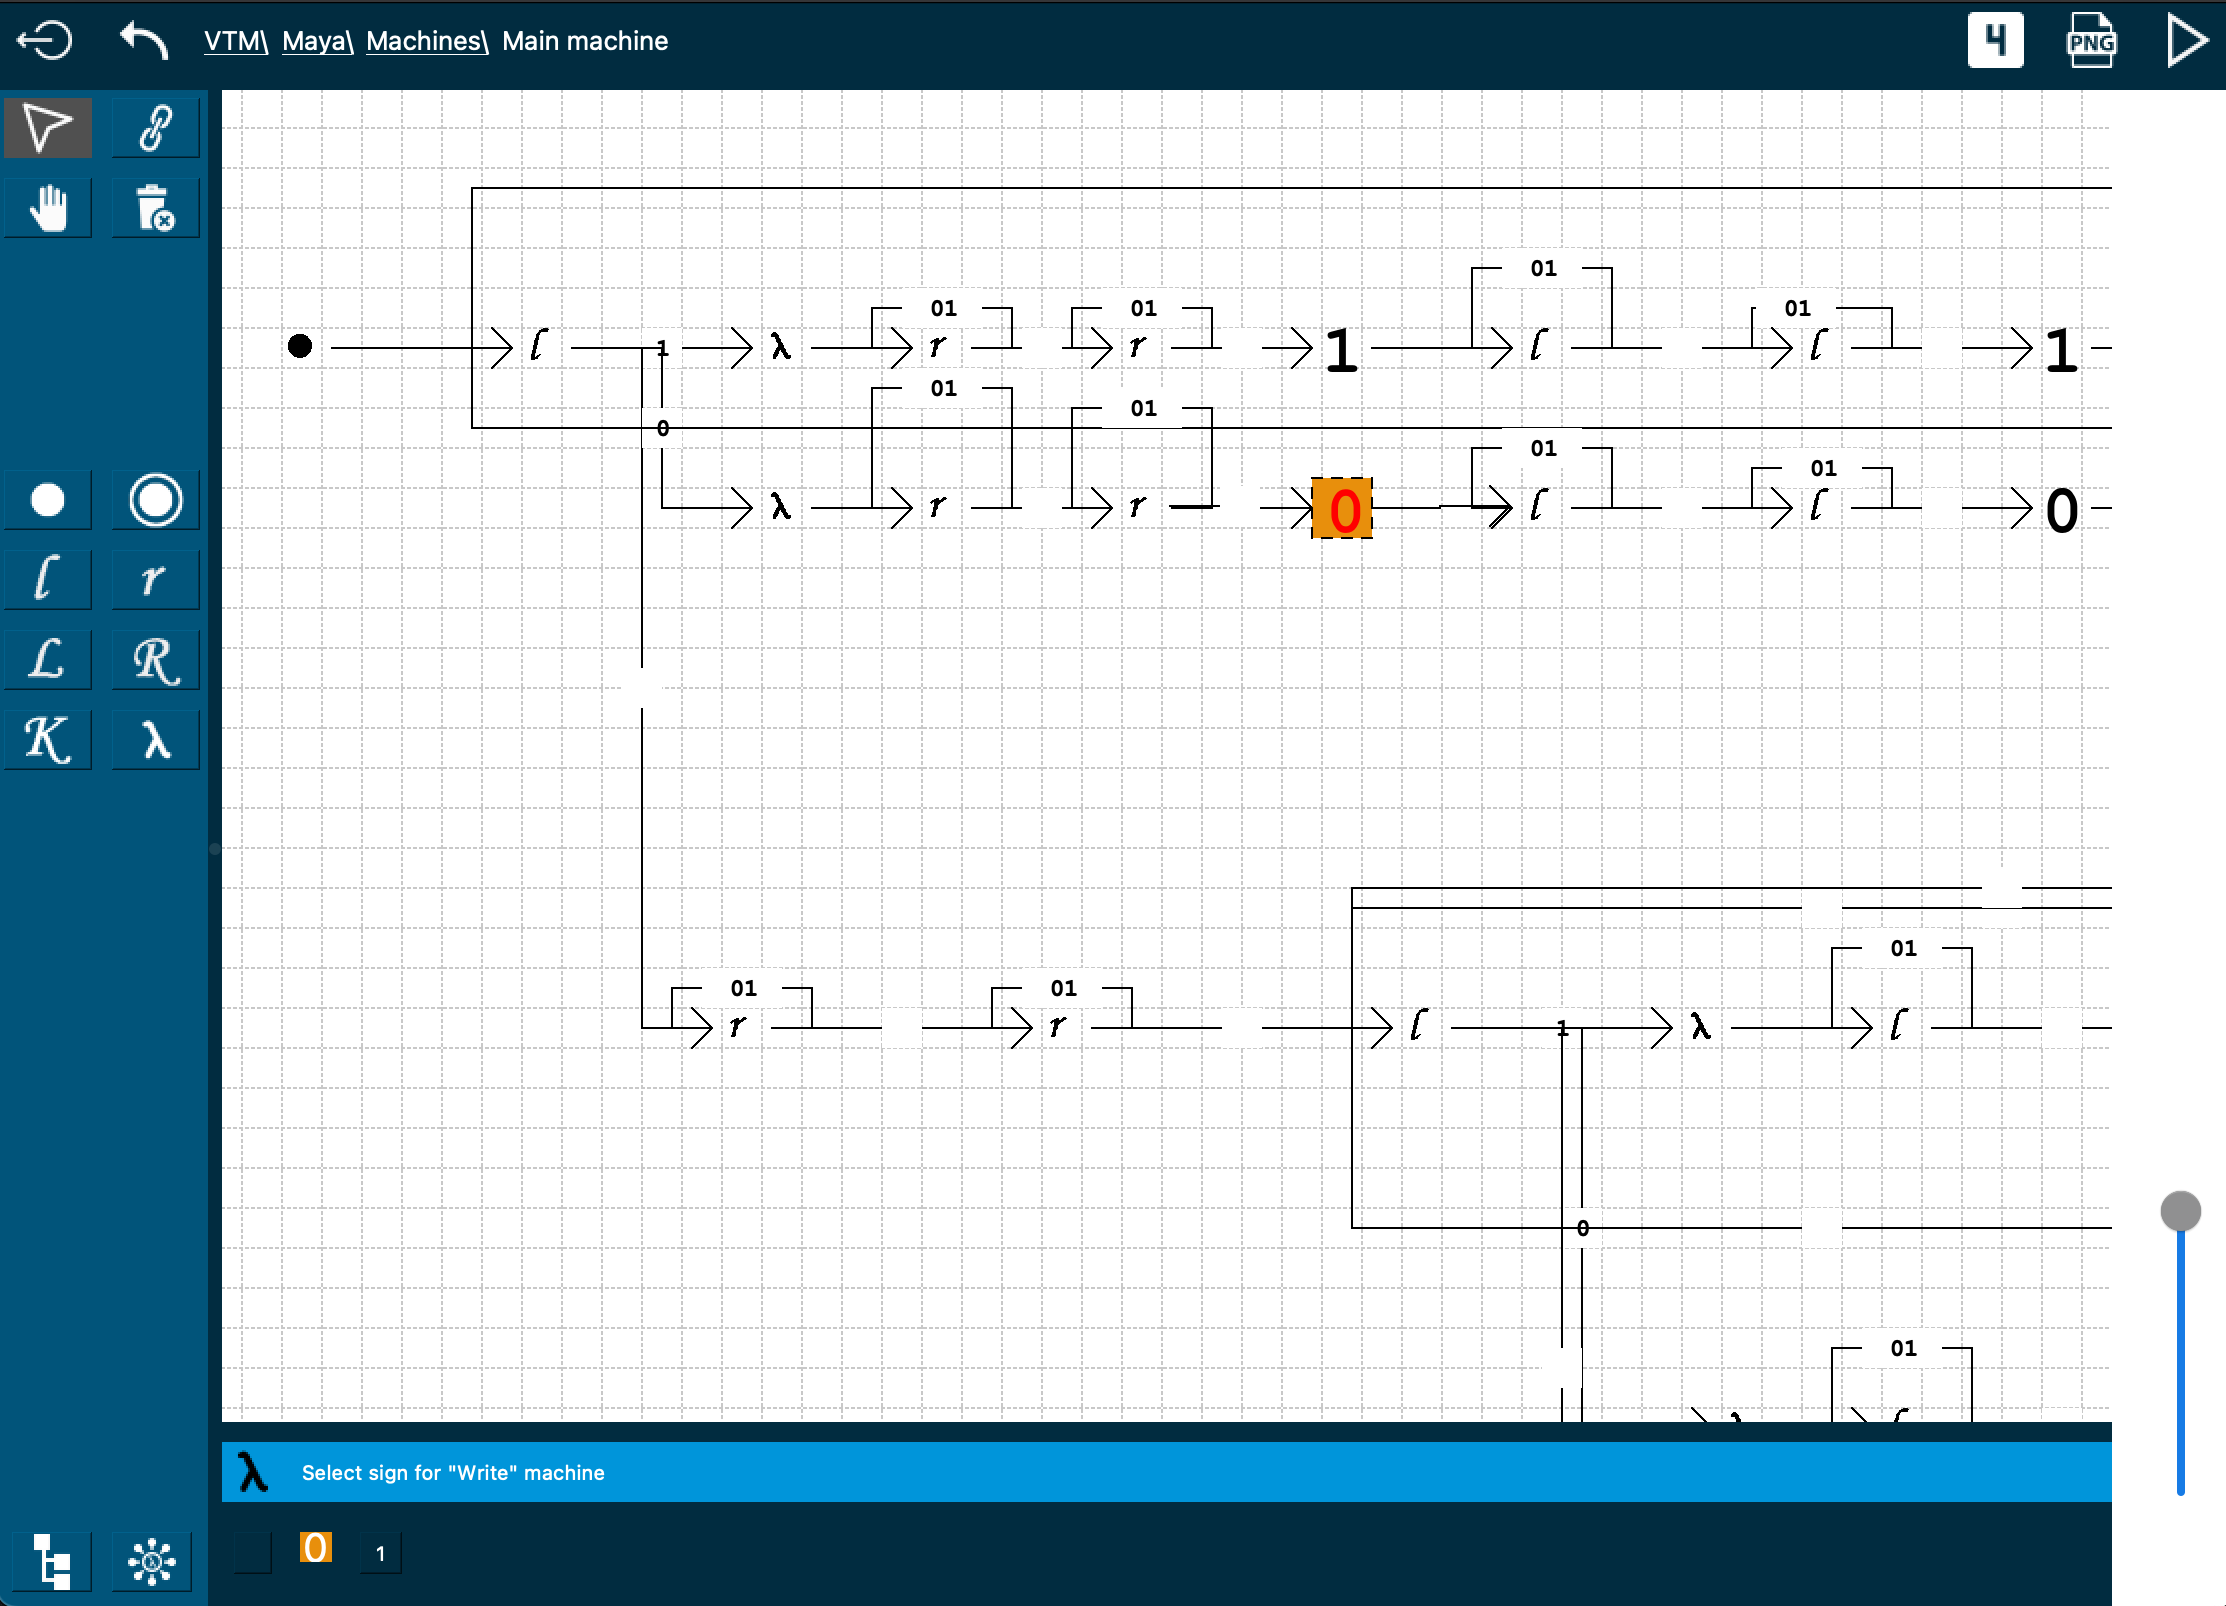Choose sign 1 for Write machine
This screenshot has height=1606, width=2226.
pyautogui.click(x=380, y=1553)
